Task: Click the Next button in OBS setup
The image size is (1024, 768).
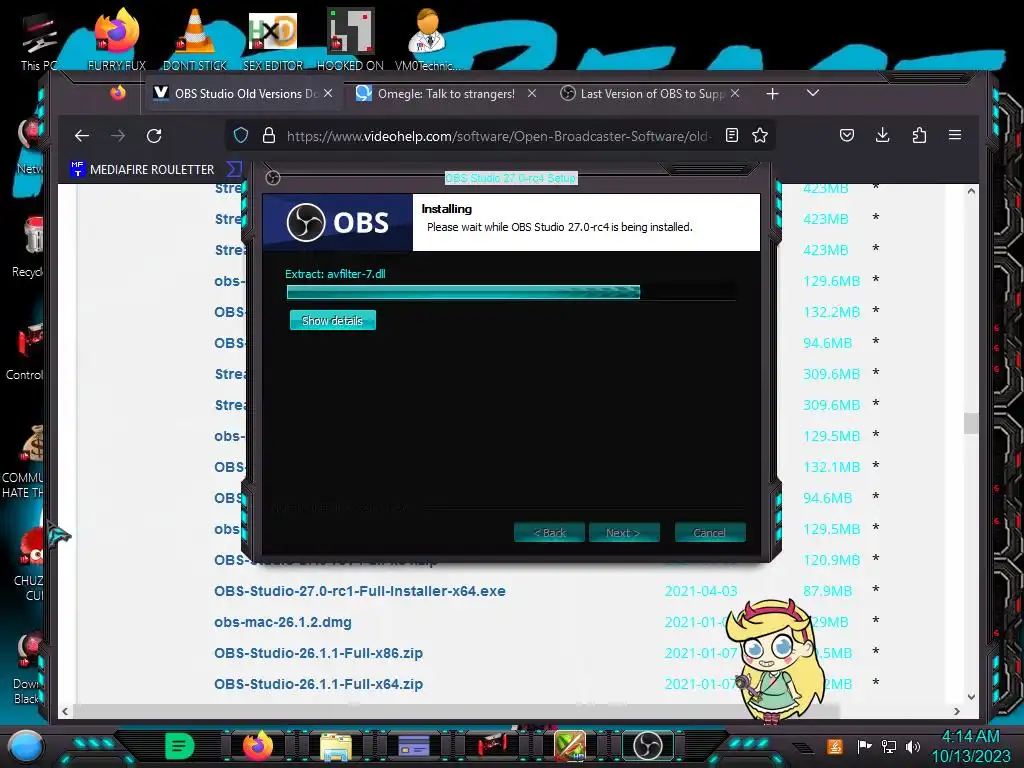Action: 624,532
